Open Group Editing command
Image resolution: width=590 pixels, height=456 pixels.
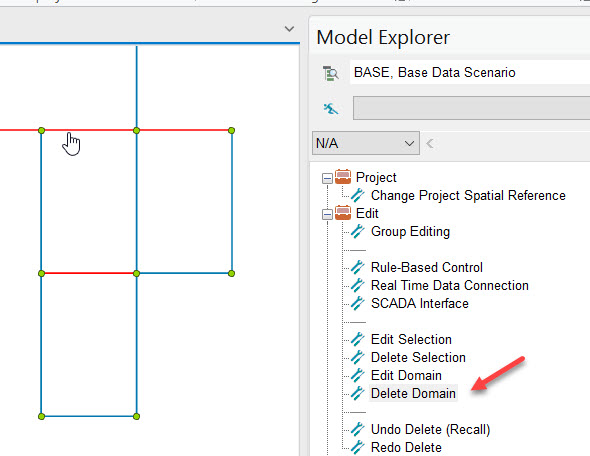[x=410, y=231]
